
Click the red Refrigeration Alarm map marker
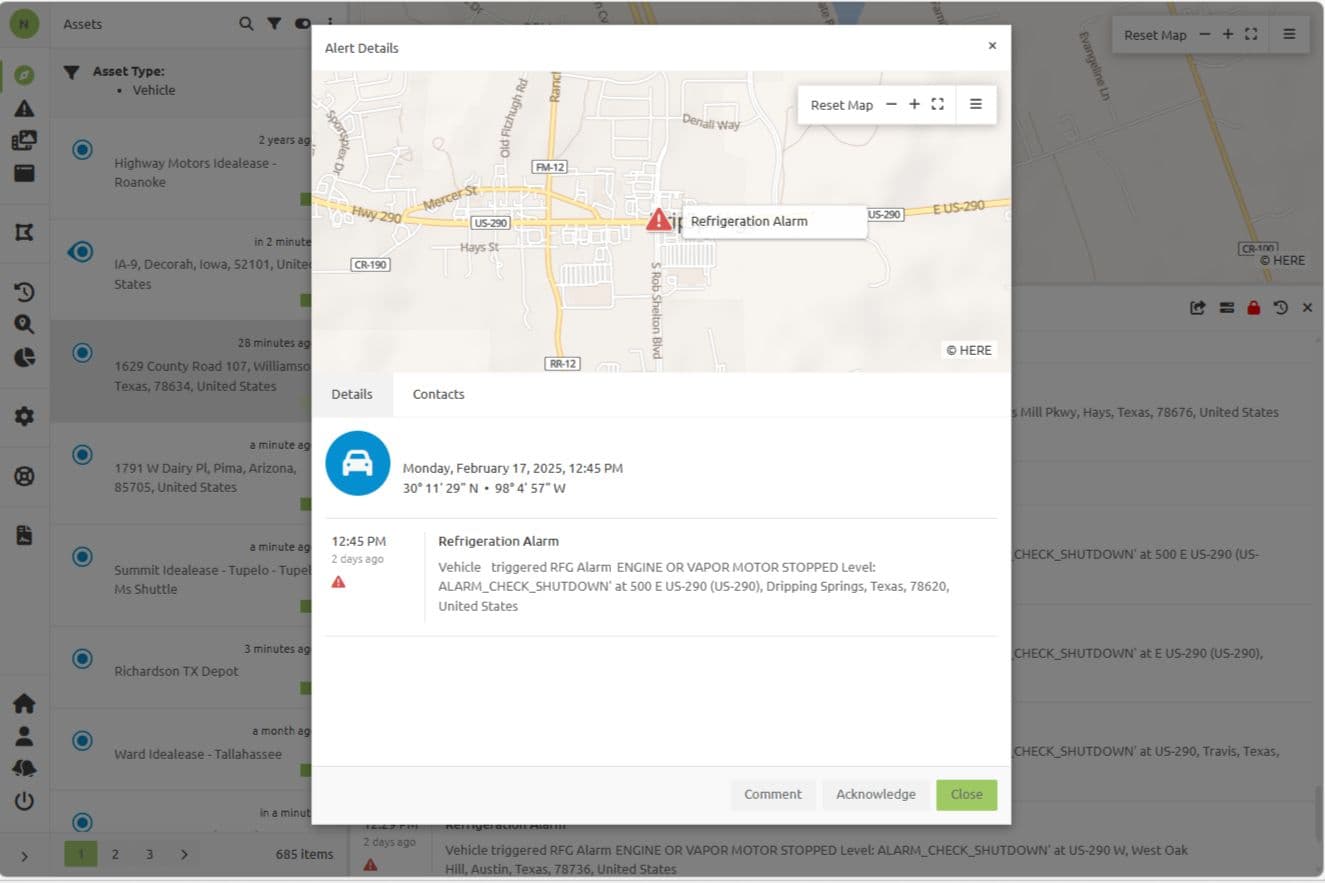click(x=658, y=220)
